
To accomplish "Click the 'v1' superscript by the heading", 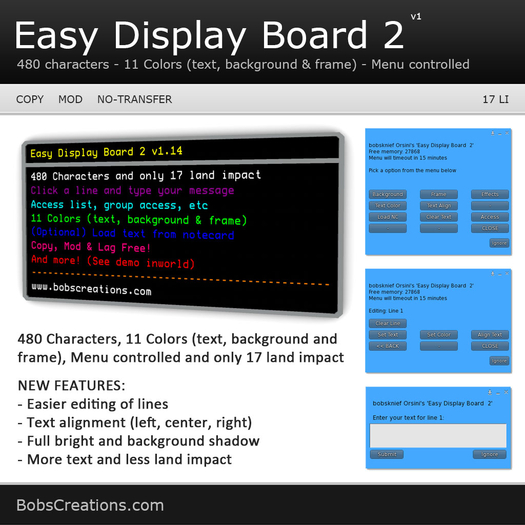I will 416,16.
